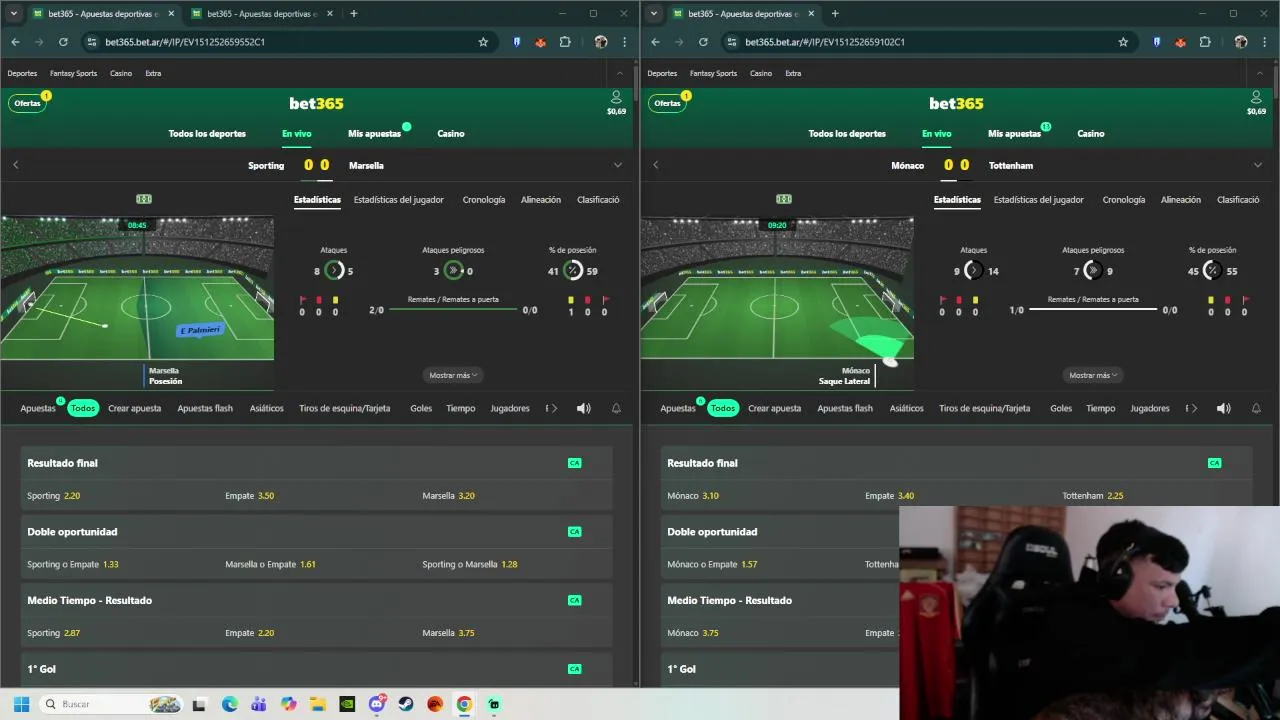Open new tab in left browser window
Screen dimensions: 1280x720
click(353, 13)
